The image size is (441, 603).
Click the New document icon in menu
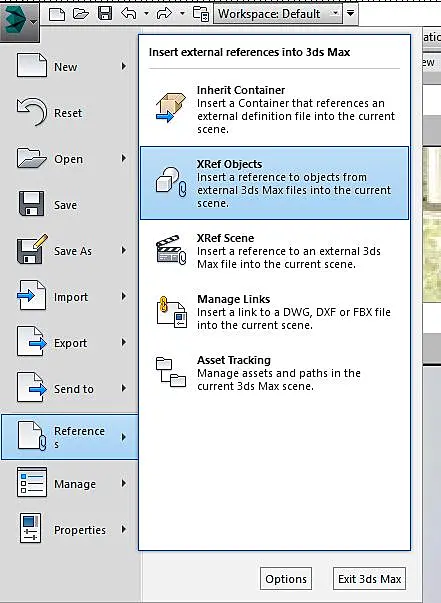click(32, 66)
